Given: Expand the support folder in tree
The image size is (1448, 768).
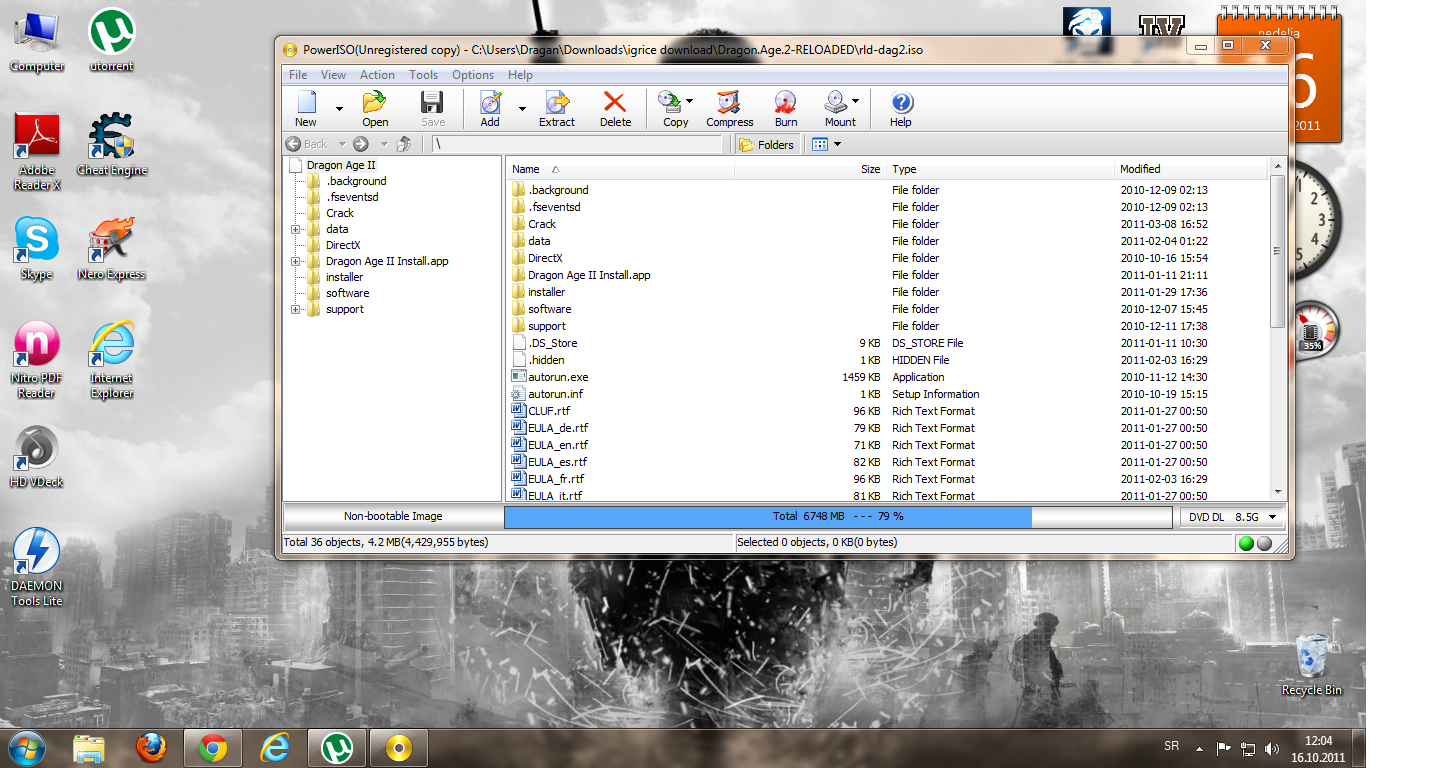Looking at the screenshot, I should 296,309.
